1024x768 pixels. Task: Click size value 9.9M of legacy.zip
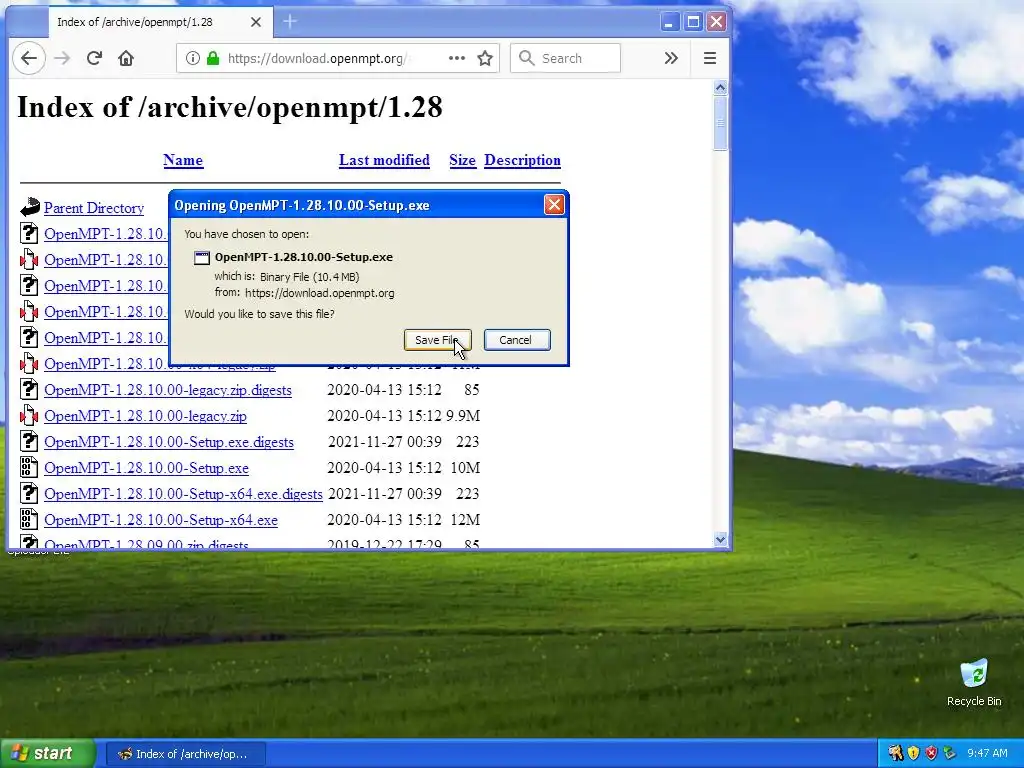coord(463,416)
